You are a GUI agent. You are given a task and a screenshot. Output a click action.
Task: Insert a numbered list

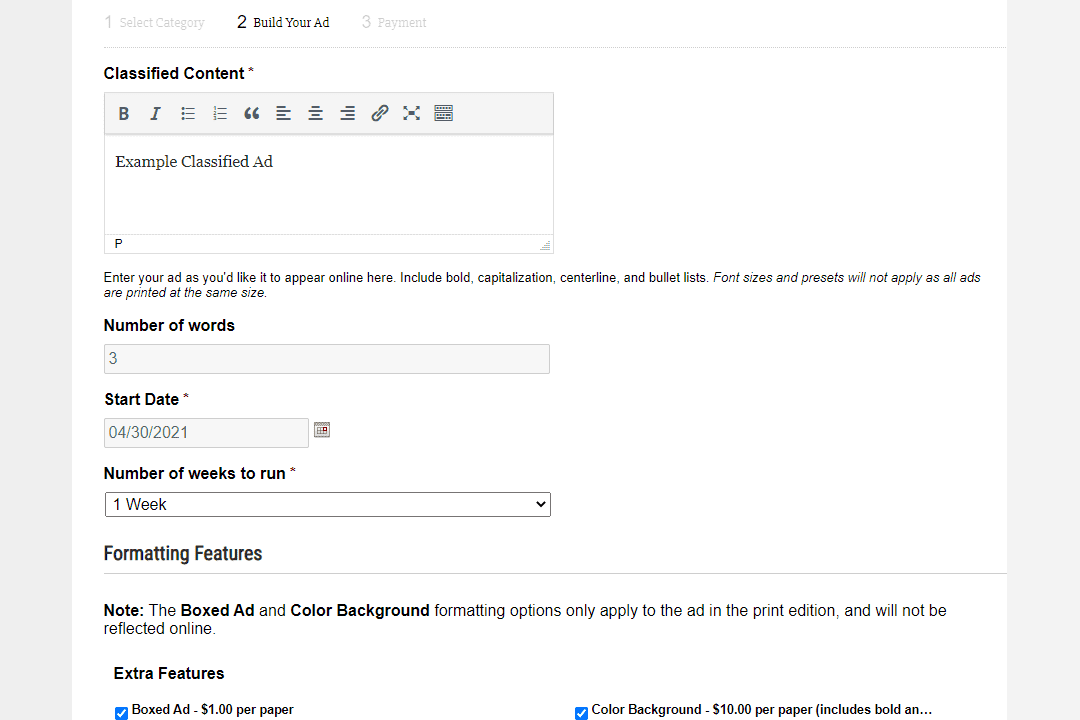click(x=220, y=114)
